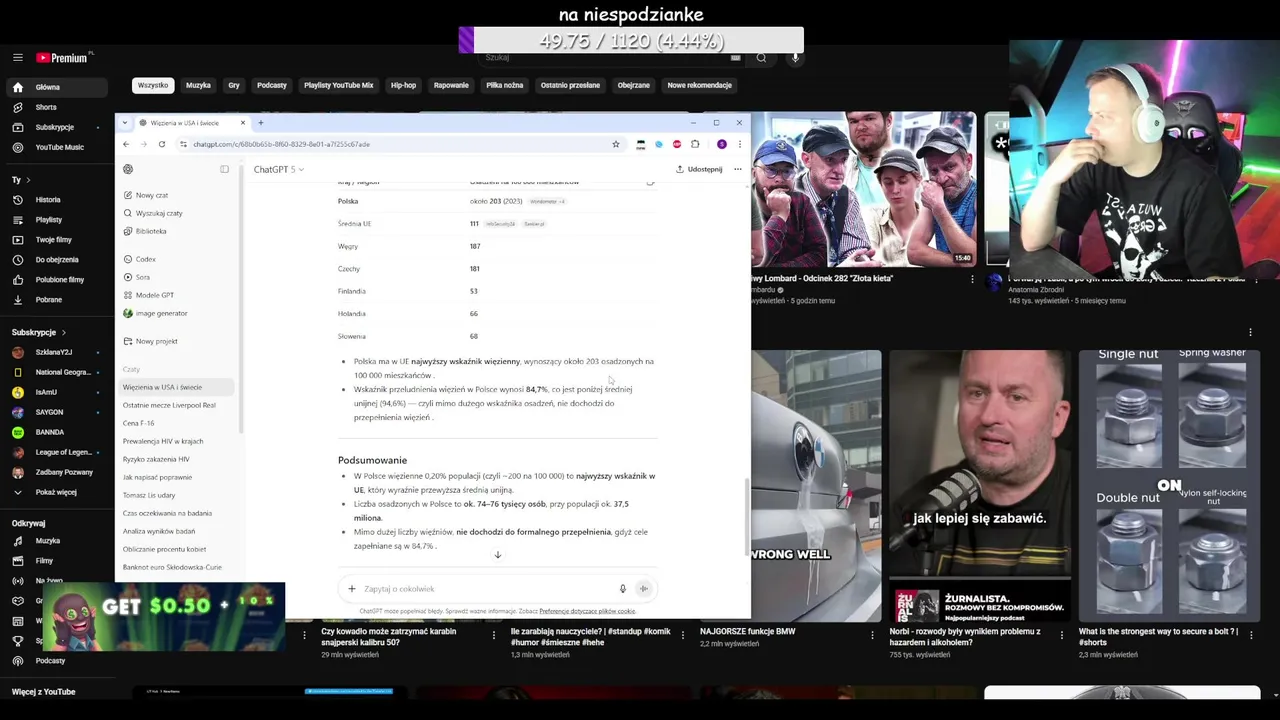The width and height of the screenshot is (1280, 720).
Task: Open Historia in the YouTube sidebar
Action: click(48, 200)
